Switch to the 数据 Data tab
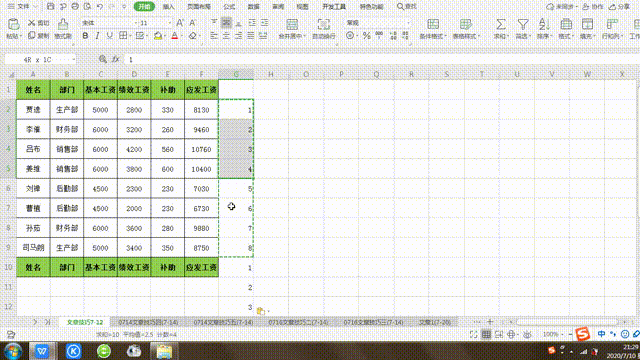The height and width of the screenshot is (360, 640). pos(253,7)
